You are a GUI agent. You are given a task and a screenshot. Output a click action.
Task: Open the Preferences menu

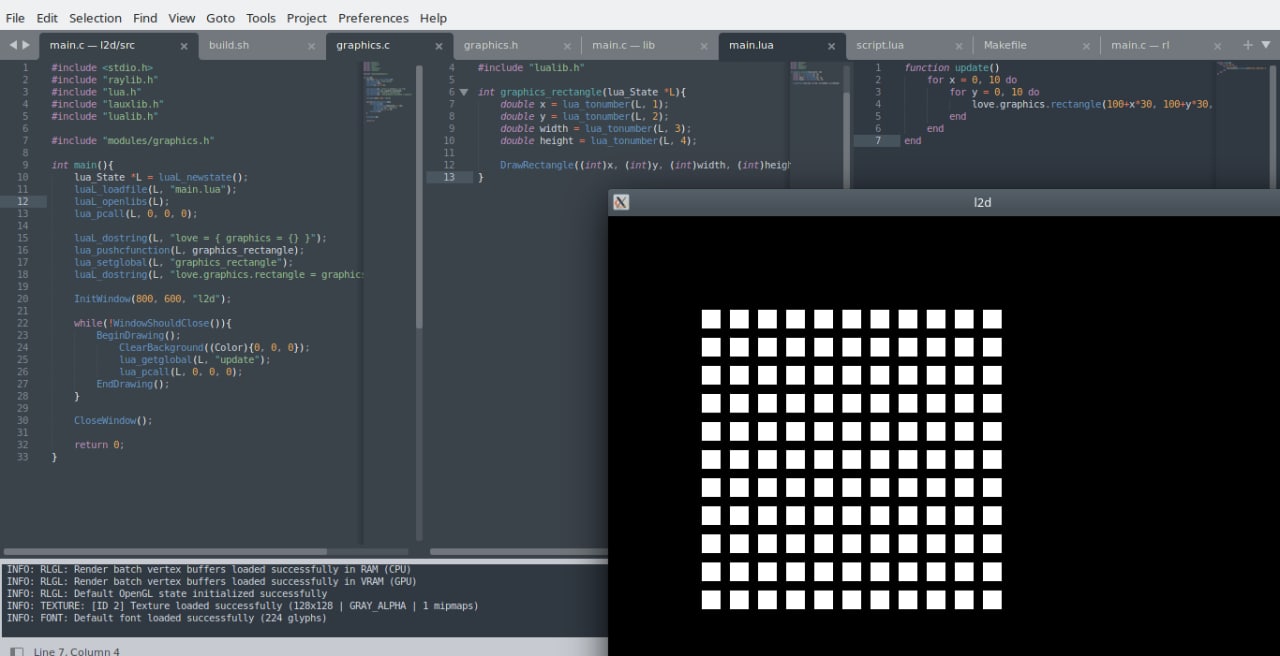pyautogui.click(x=373, y=18)
